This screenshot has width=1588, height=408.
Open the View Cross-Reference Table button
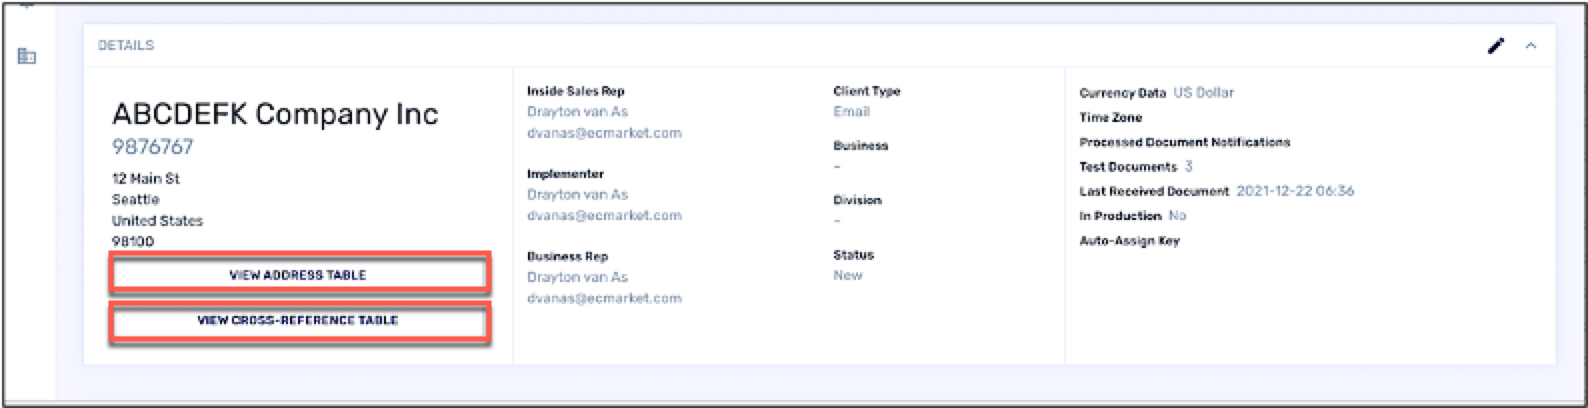point(298,321)
